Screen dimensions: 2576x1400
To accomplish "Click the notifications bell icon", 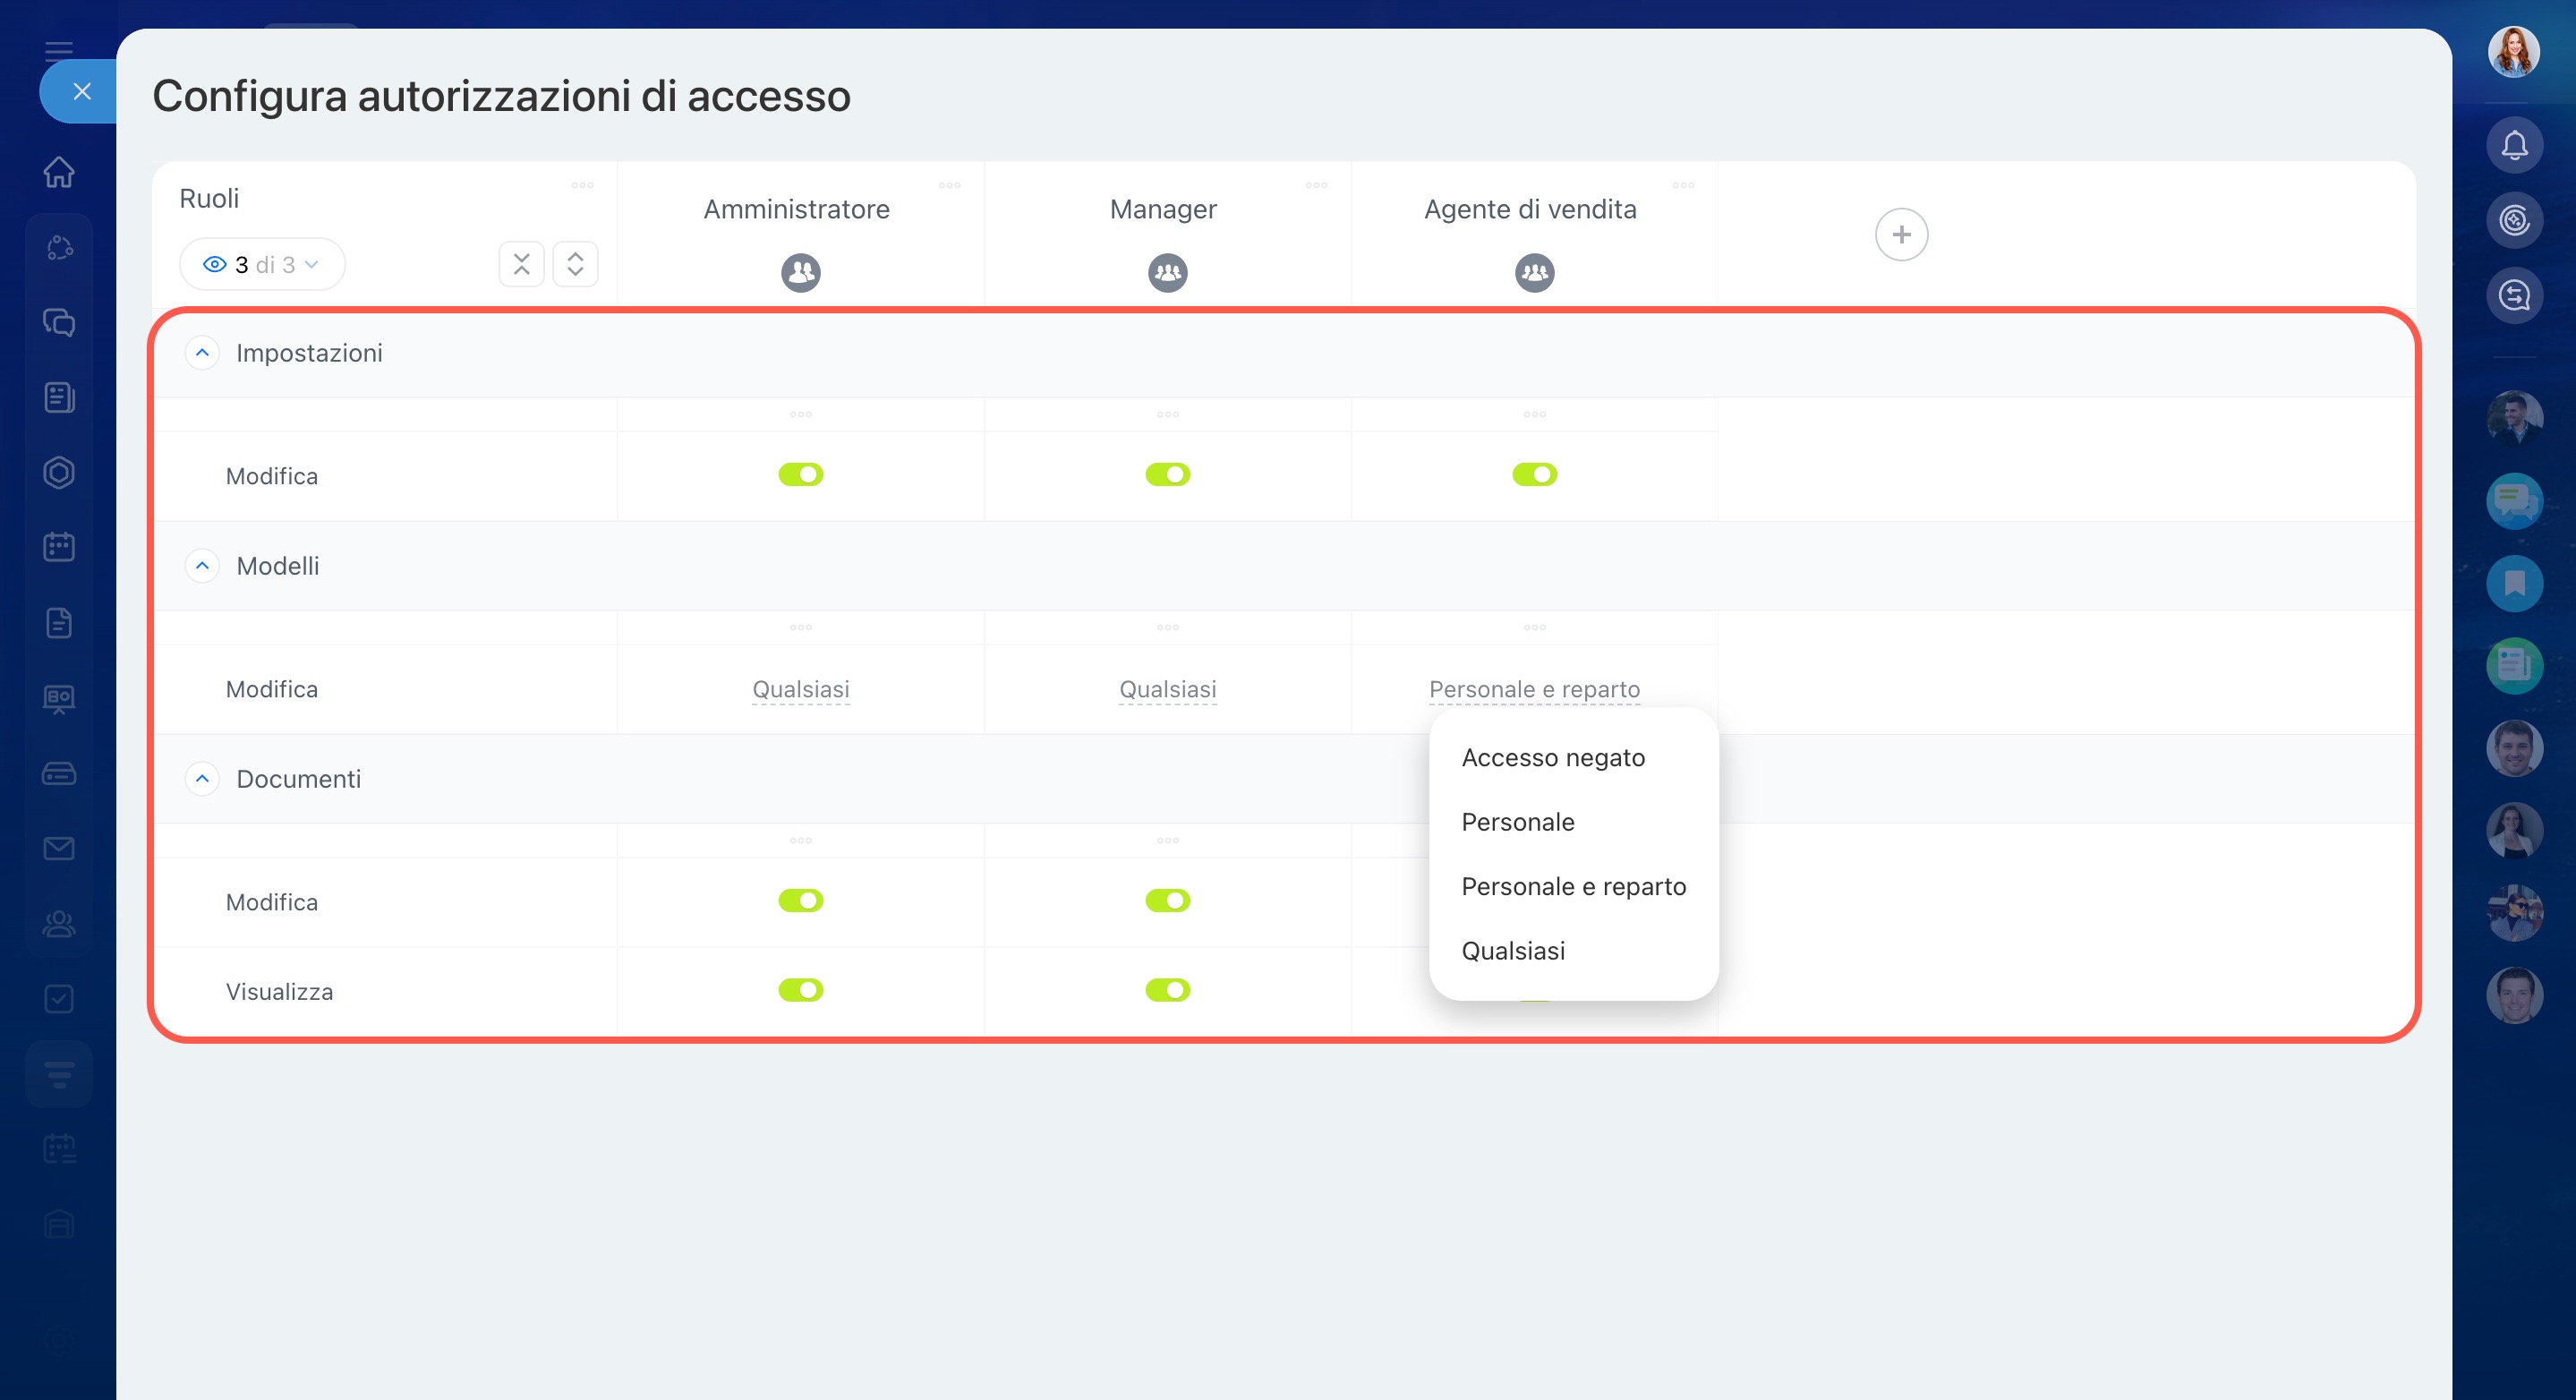I will tap(2514, 146).
